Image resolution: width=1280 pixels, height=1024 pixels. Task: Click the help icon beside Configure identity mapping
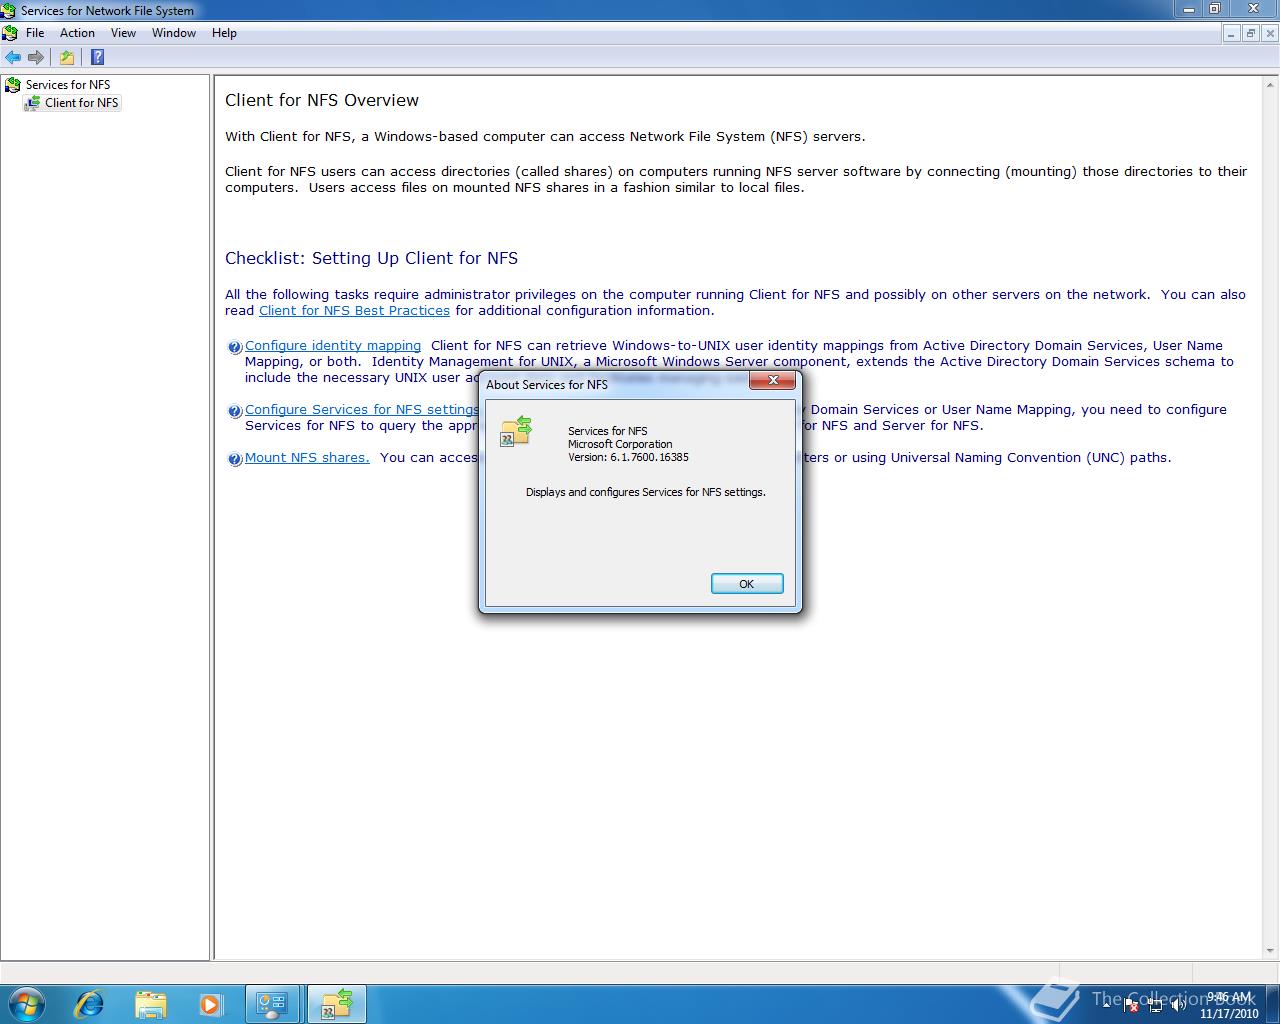click(x=234, y=347)
